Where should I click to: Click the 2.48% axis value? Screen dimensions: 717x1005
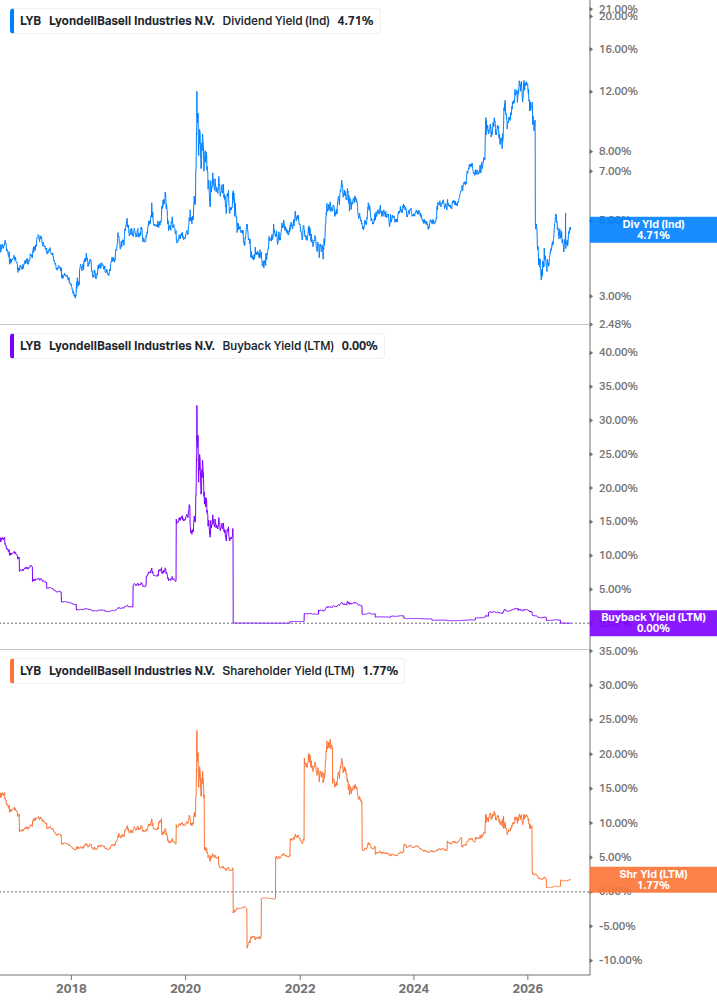(615, 324)
